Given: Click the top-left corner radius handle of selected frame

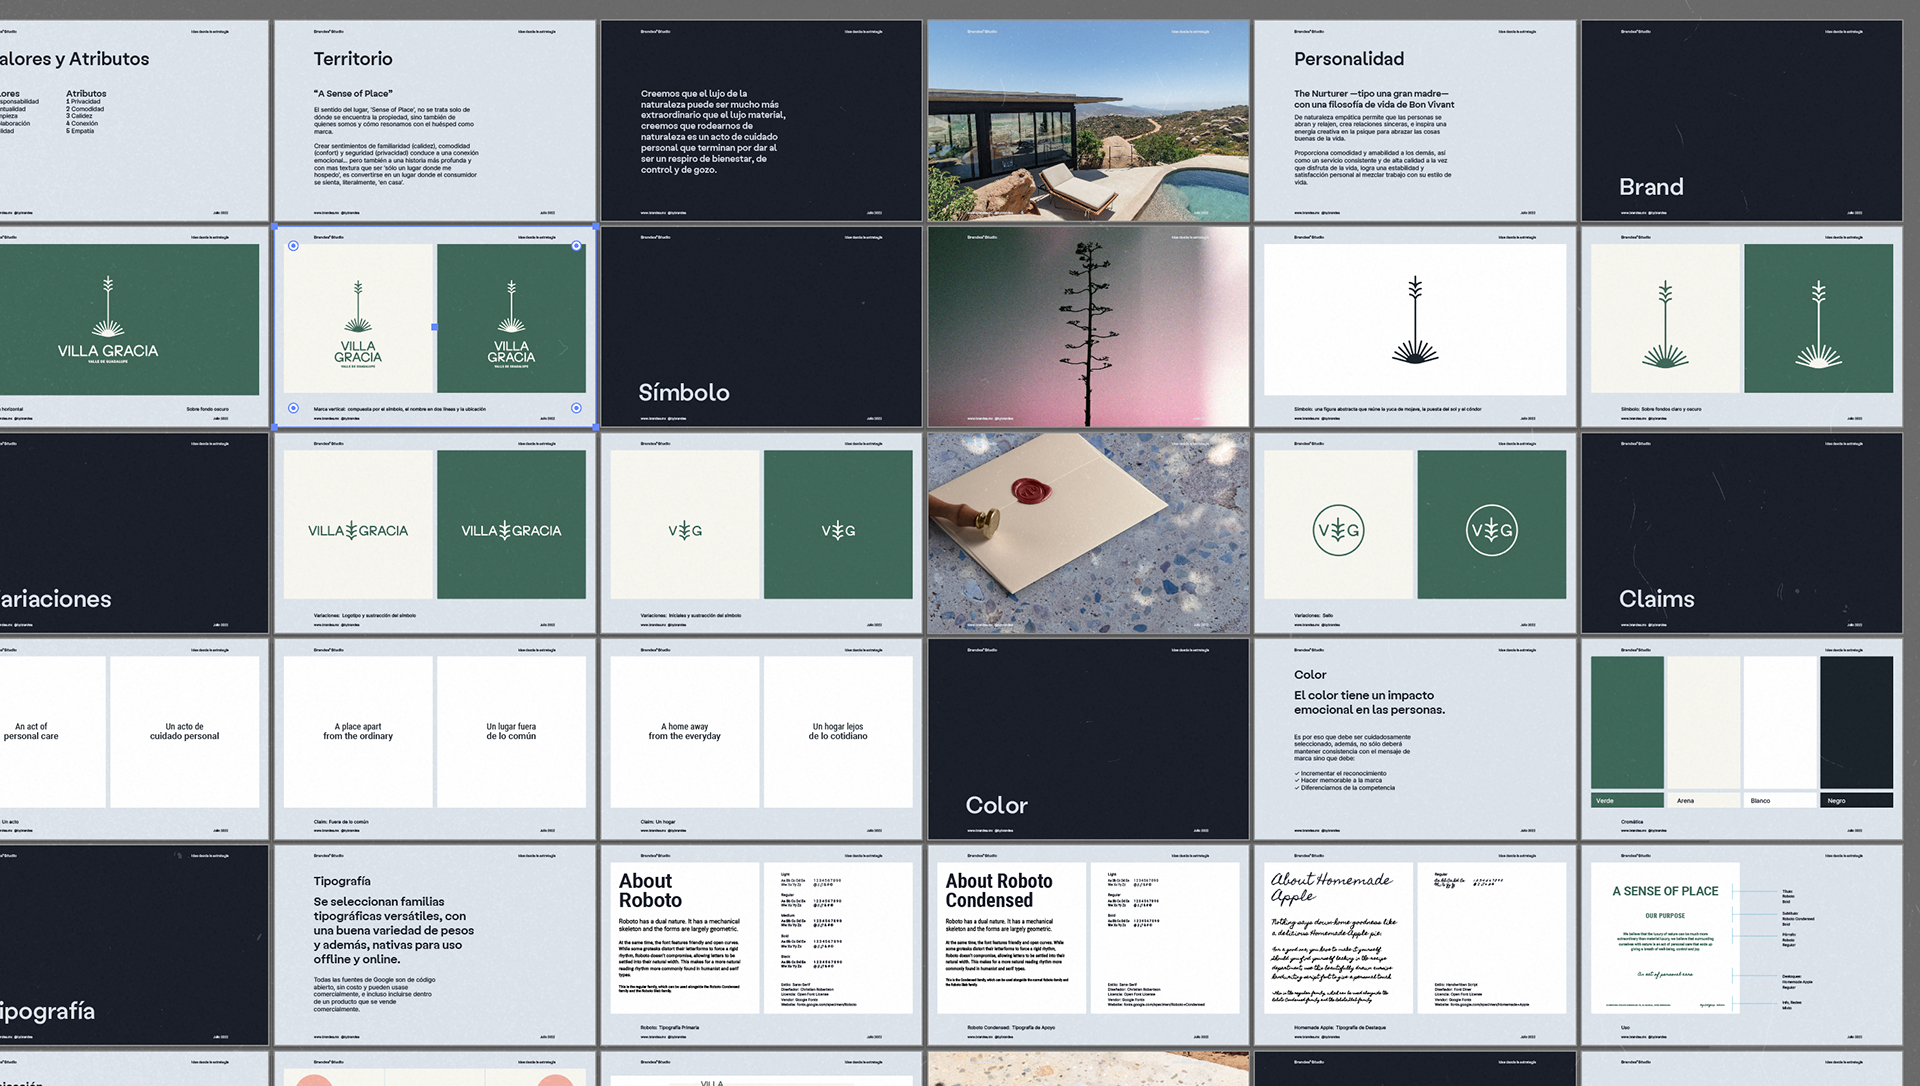Looking at the screenshot, I should point(293,246).
